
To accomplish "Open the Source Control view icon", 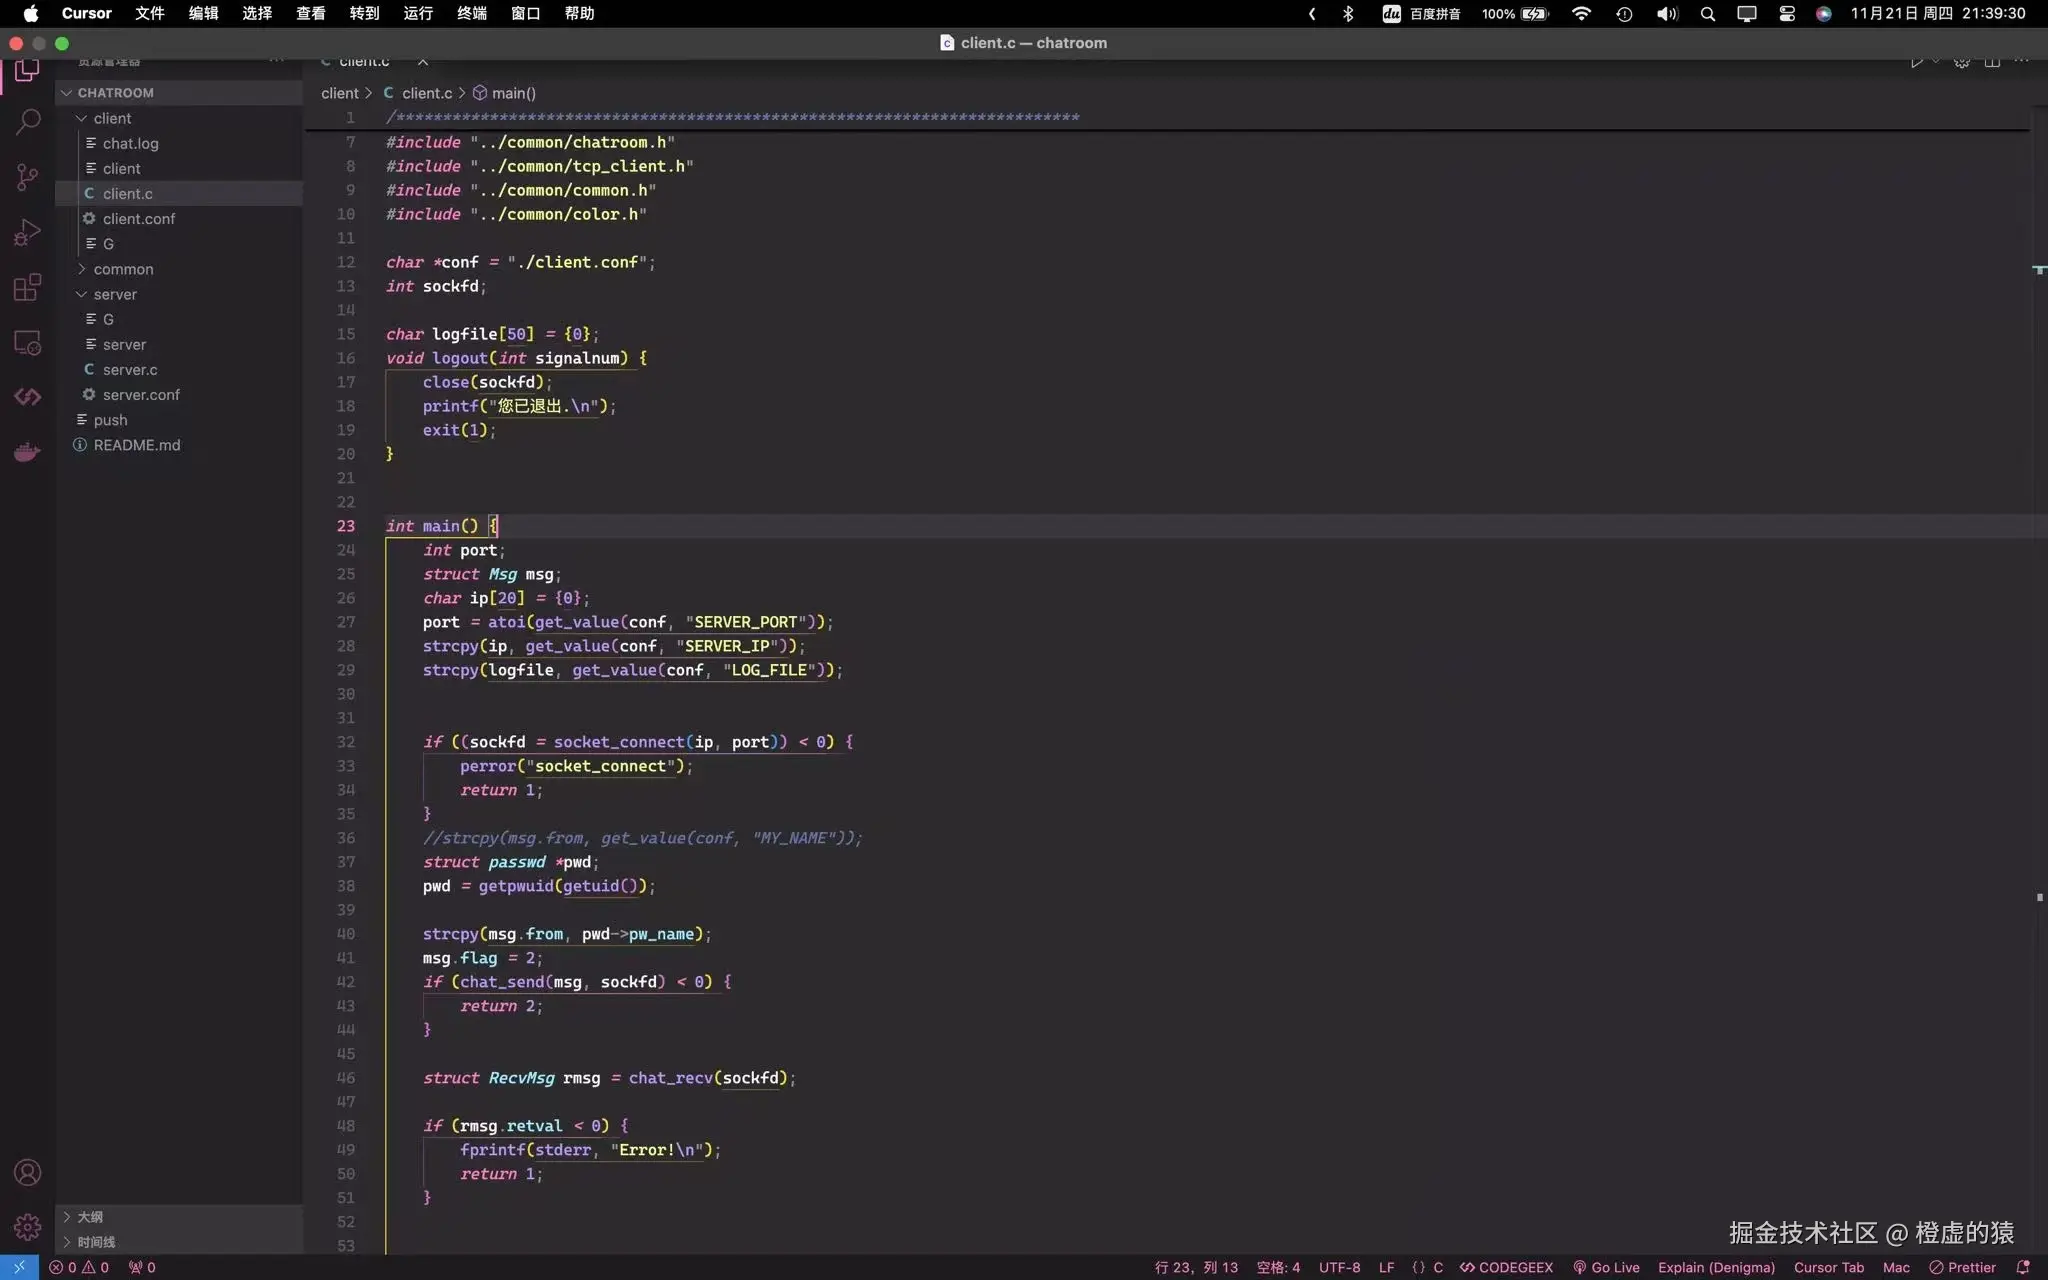I will pos(27,177).
